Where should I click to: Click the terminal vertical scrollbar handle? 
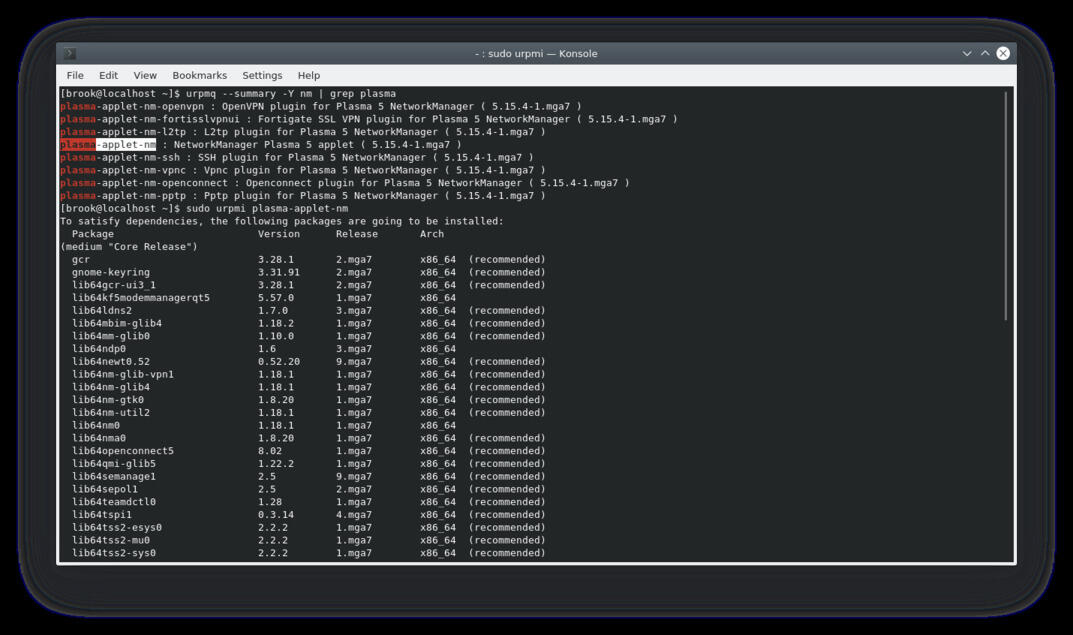coord(1006,205)
